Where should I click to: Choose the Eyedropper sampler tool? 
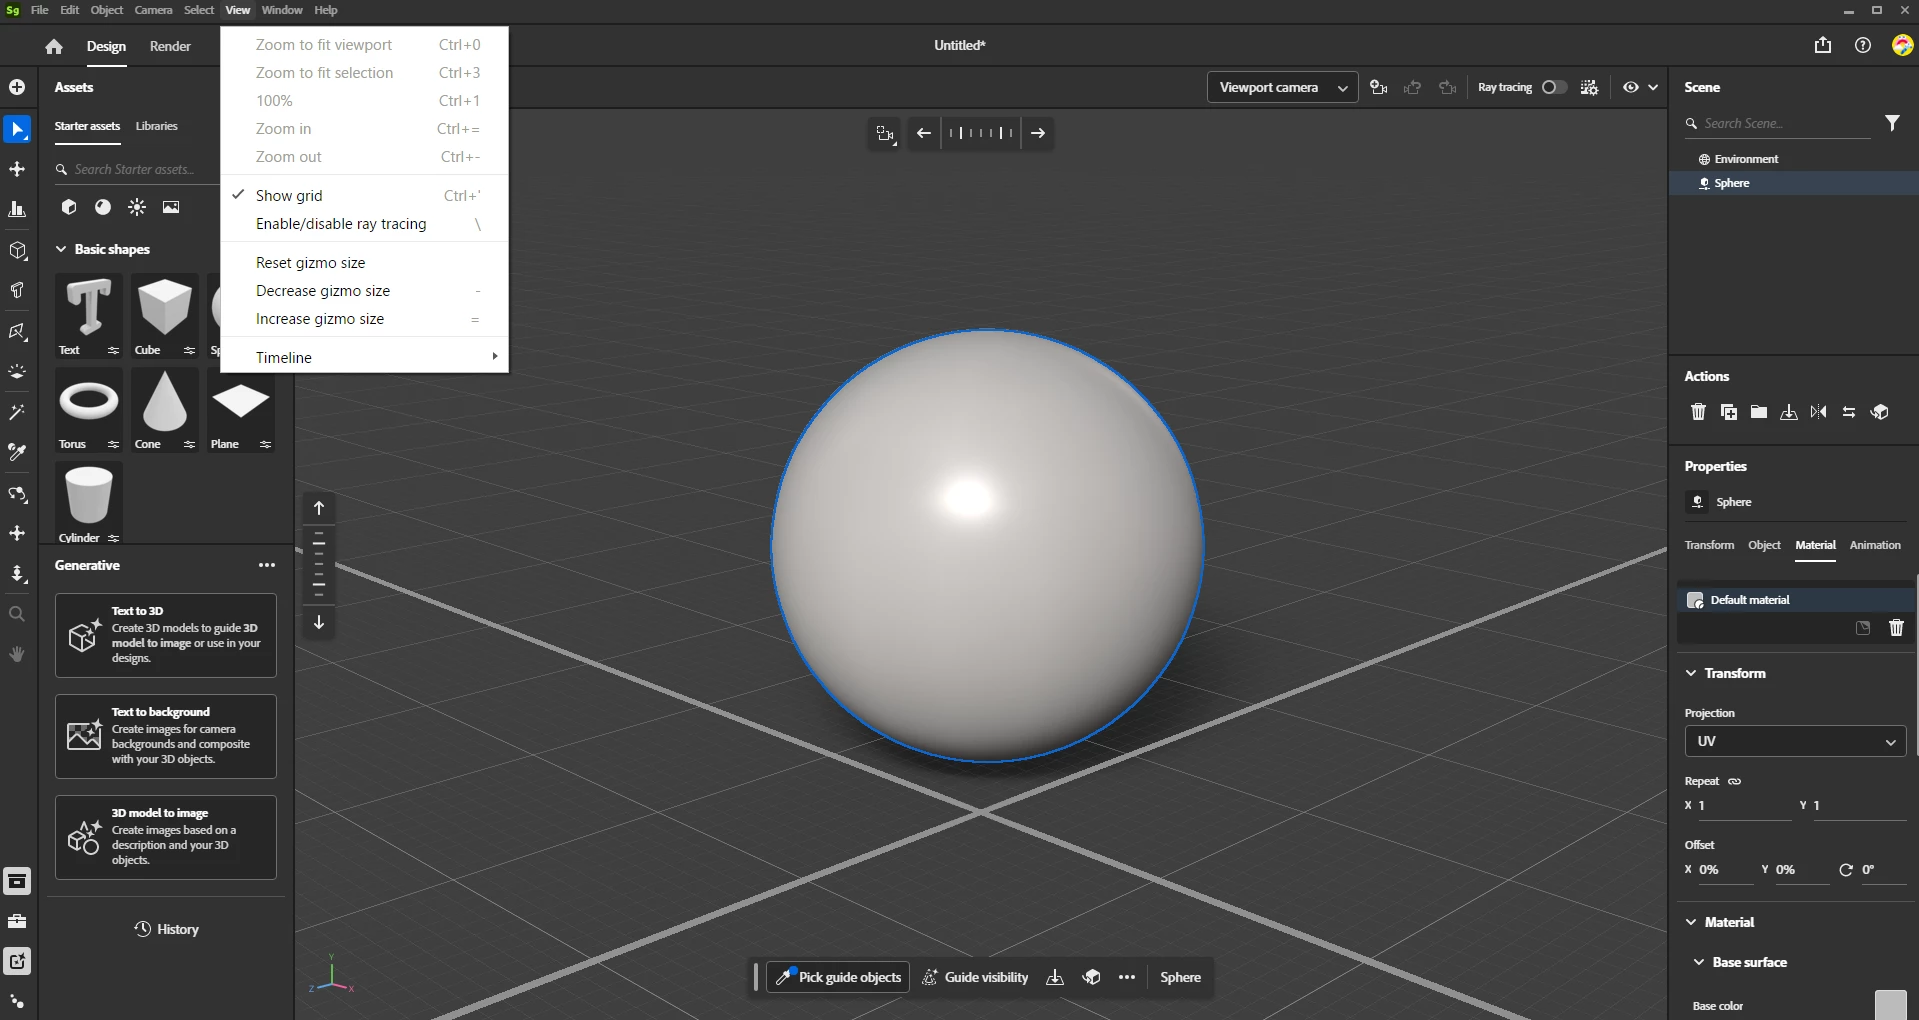point(17,452)
